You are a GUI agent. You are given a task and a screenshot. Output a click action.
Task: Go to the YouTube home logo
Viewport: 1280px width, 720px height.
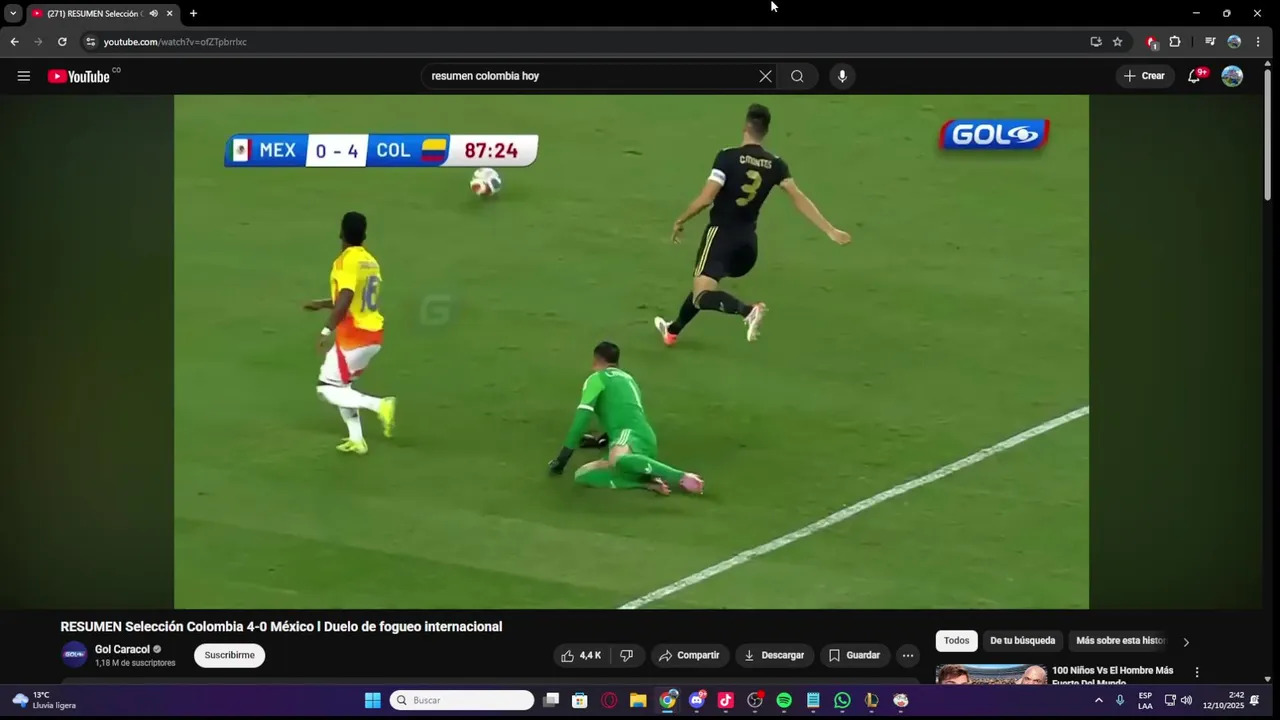[x=79, y=76]
